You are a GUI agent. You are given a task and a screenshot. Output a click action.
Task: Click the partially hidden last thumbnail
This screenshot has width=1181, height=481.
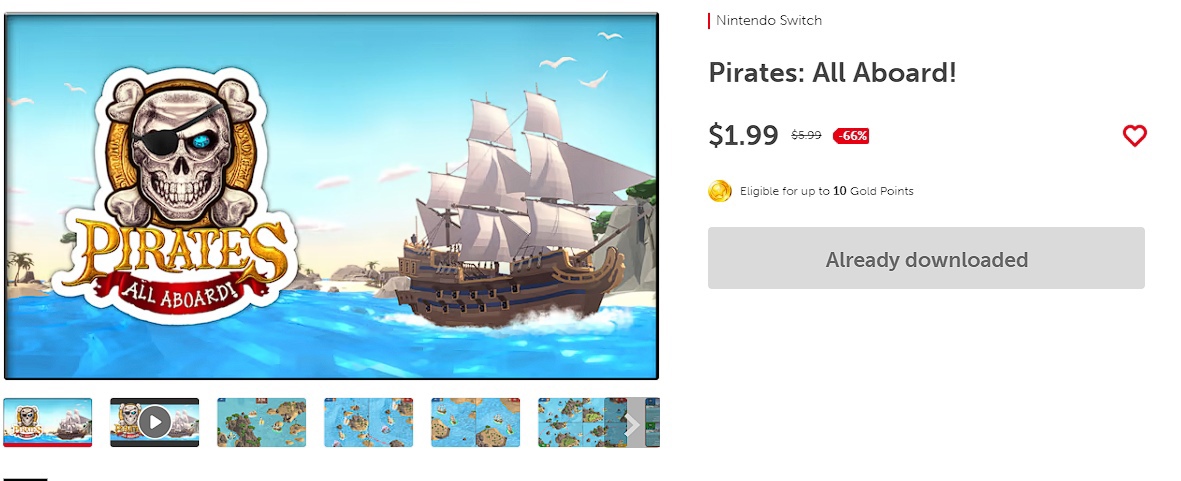pyautogui.click(x=652, y=422)
